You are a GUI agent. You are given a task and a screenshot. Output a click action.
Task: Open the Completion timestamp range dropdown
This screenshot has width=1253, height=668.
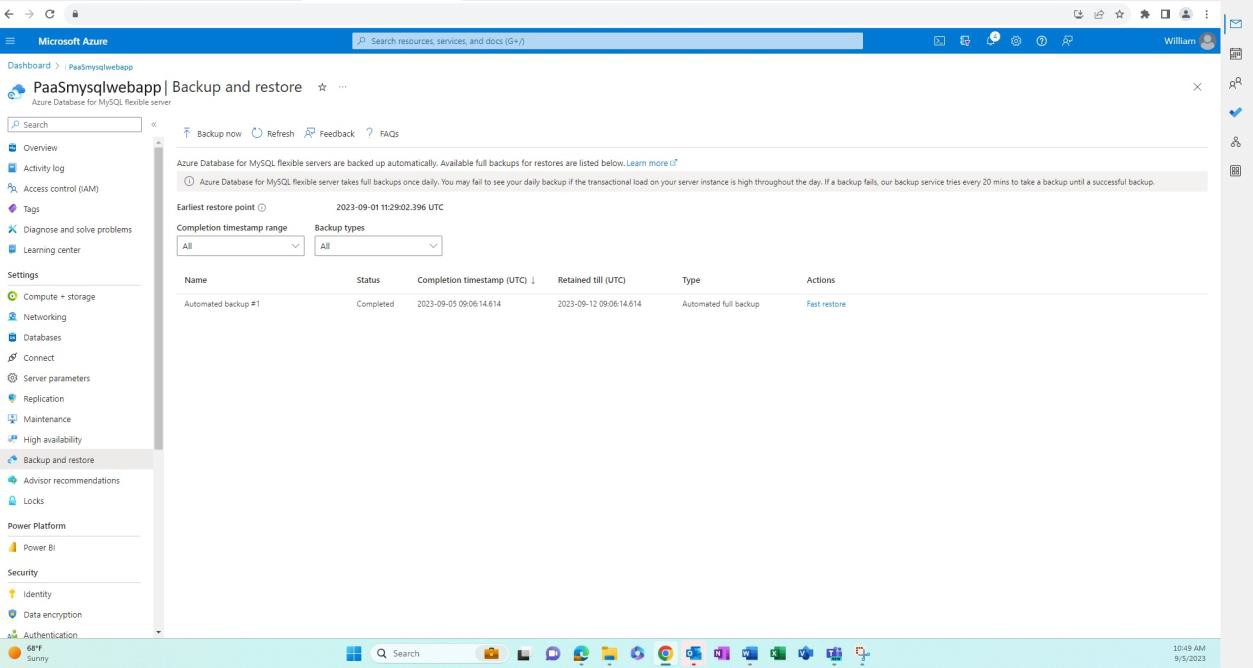[x=240, y=245]
